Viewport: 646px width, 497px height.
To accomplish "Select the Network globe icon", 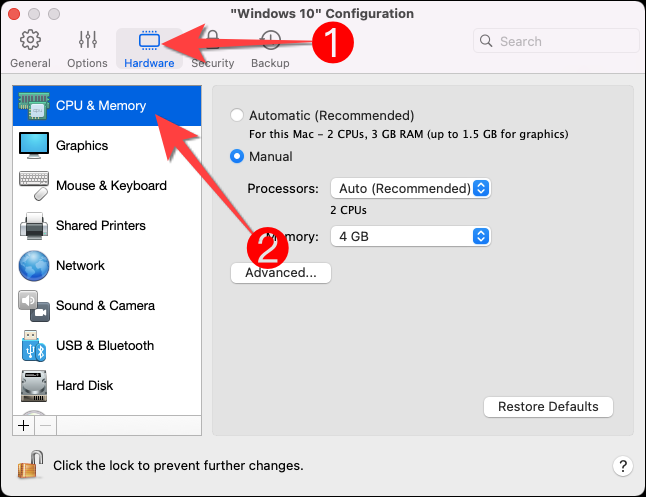I will 34,265.
